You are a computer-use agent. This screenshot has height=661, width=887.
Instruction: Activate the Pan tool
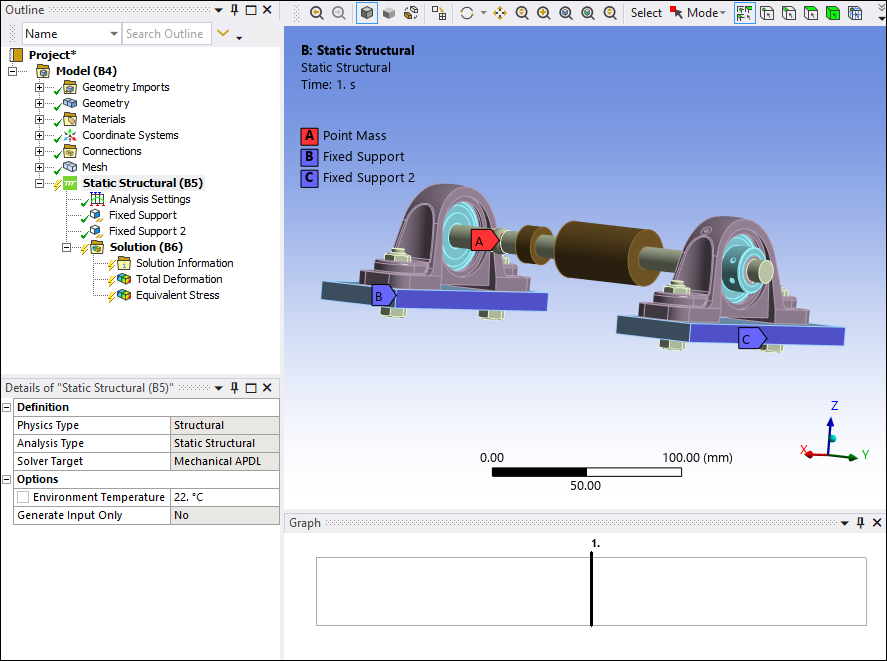pos(501,12)
